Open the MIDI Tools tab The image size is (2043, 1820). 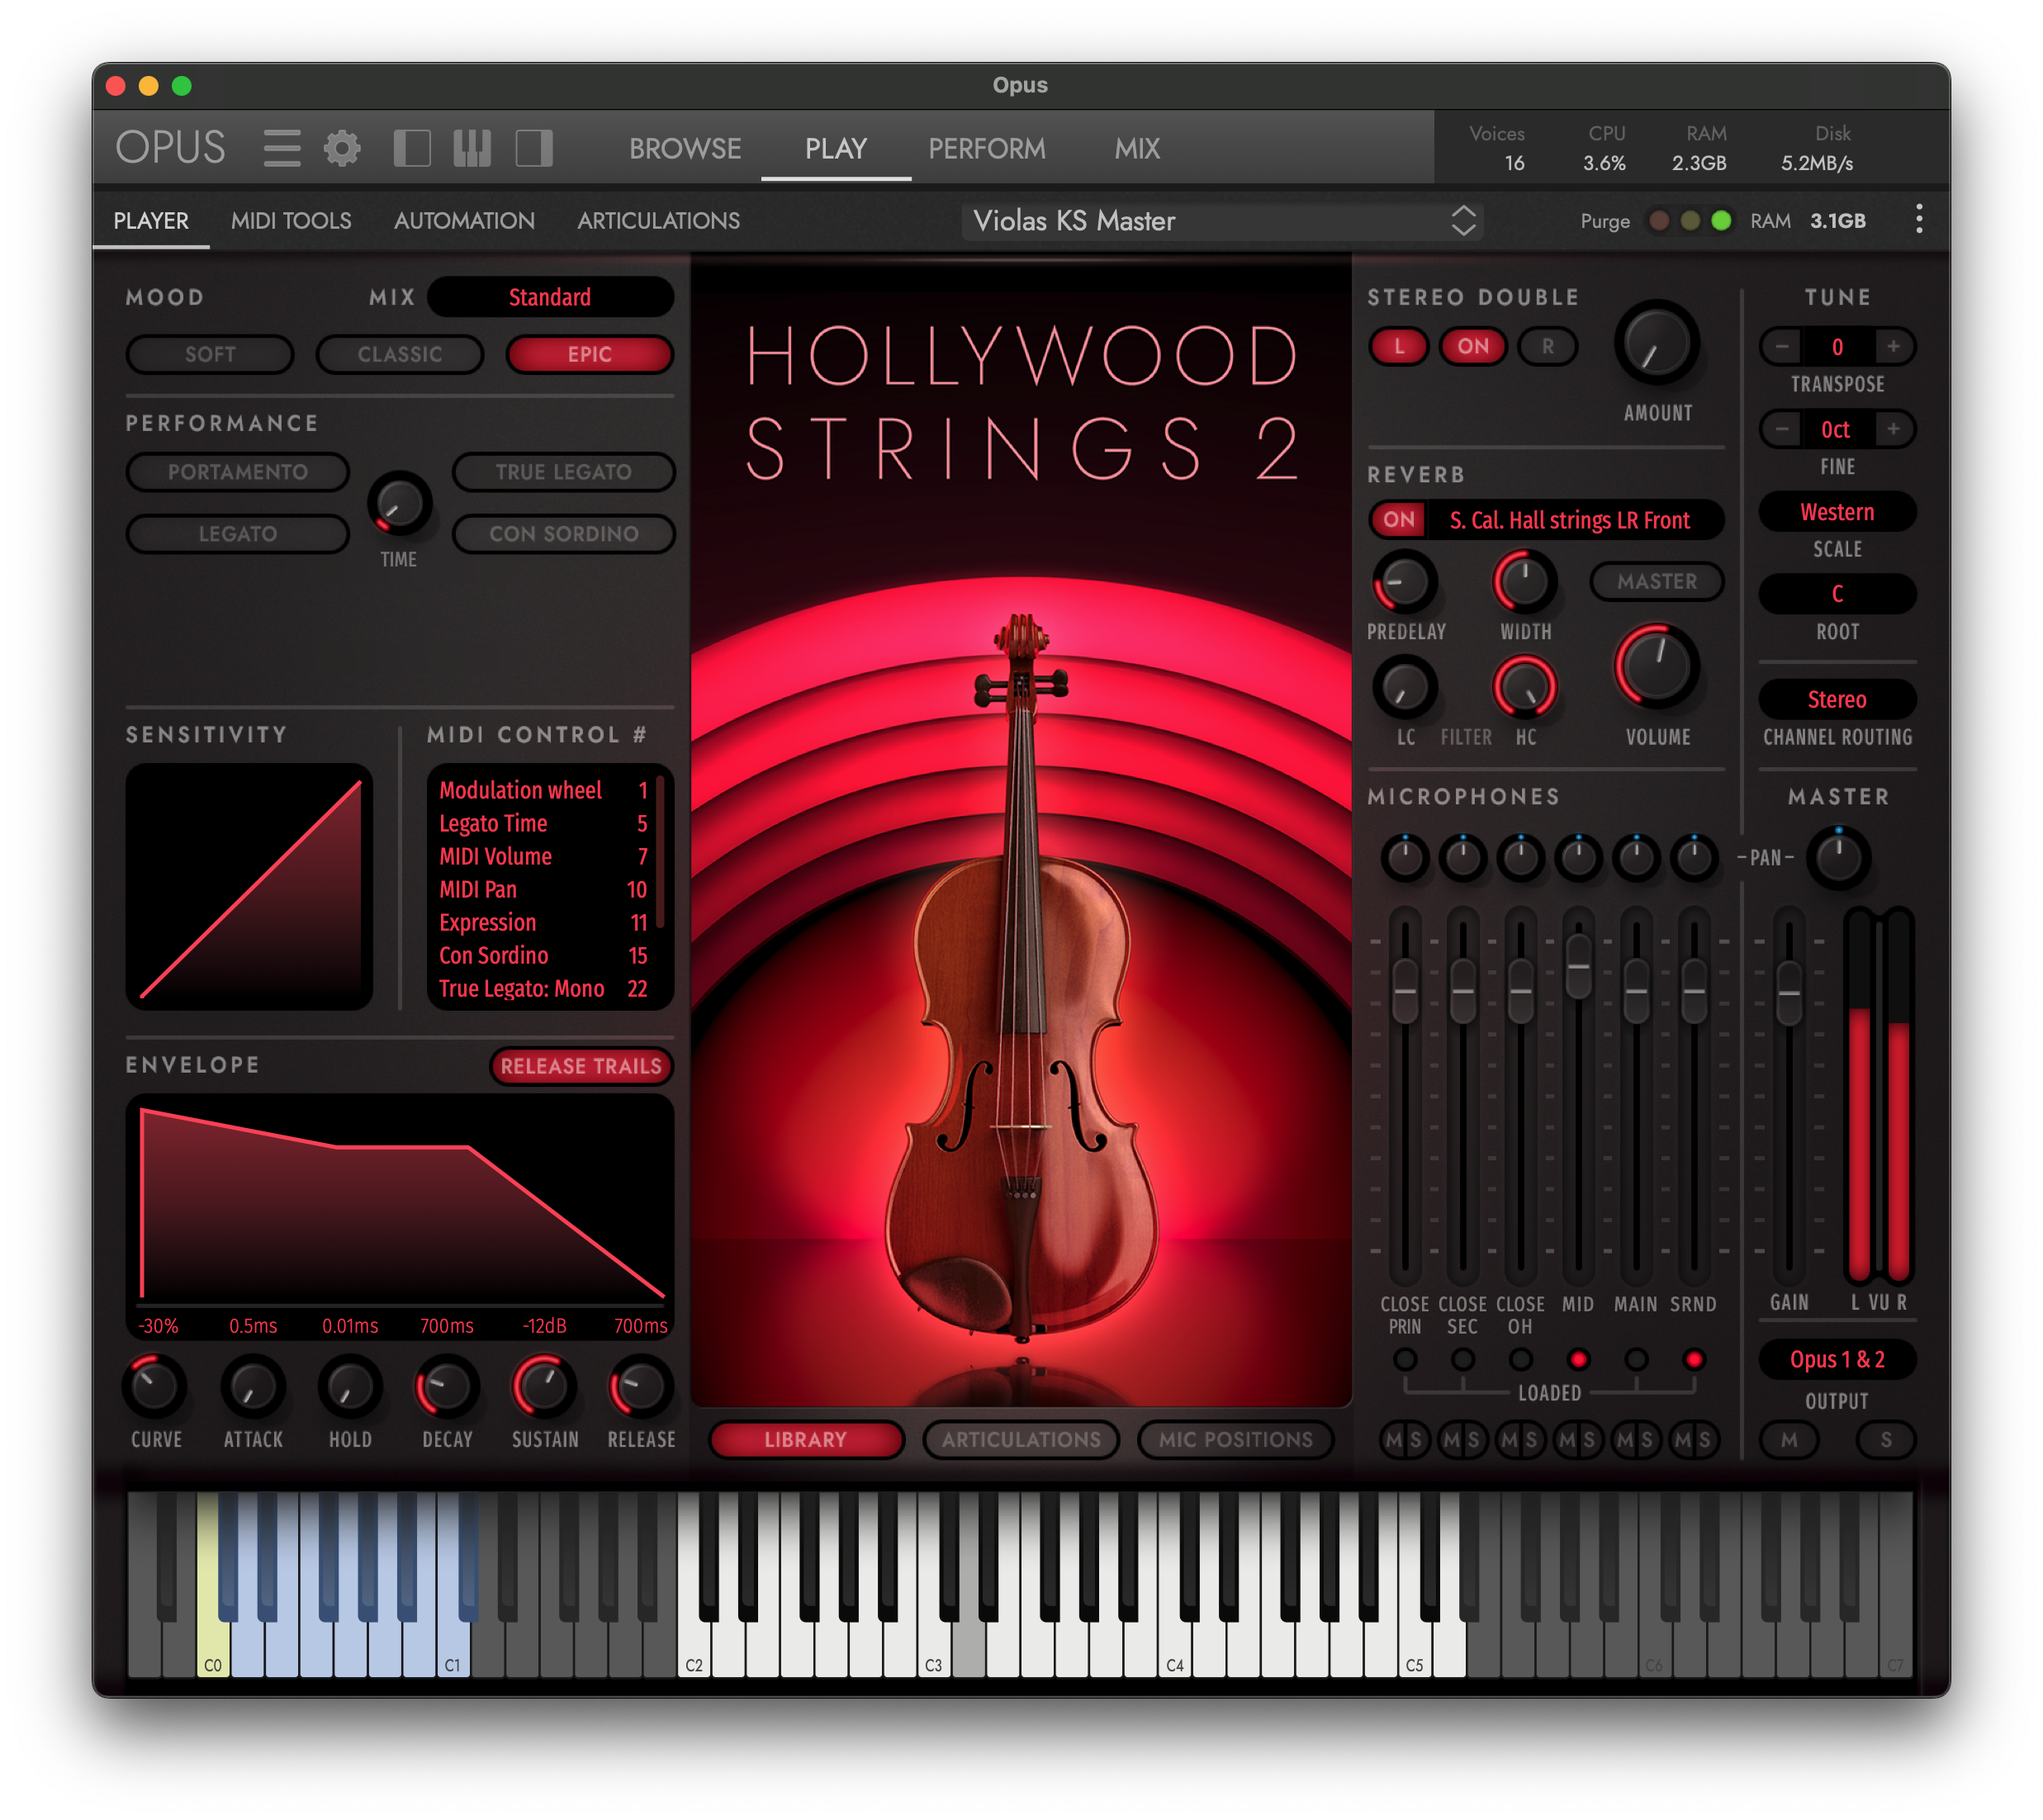coord(291,220)
